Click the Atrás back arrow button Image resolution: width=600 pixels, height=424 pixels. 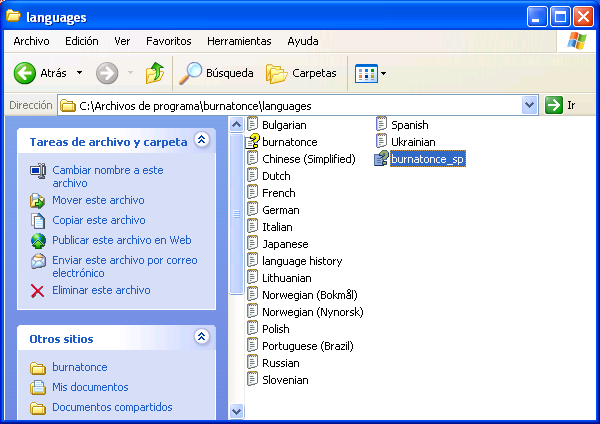tap(26, 73)
